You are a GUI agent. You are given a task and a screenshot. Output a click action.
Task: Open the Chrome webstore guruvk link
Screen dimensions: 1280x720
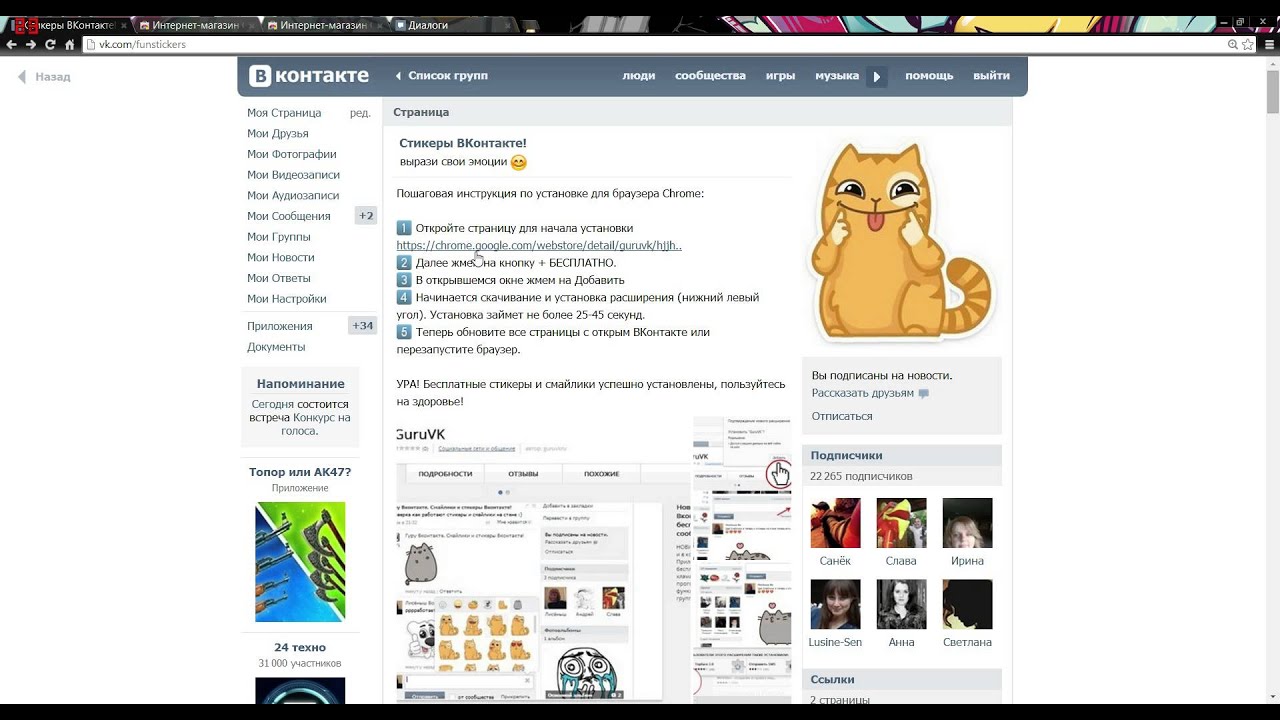pyautogui.click(x=539, y=245)
